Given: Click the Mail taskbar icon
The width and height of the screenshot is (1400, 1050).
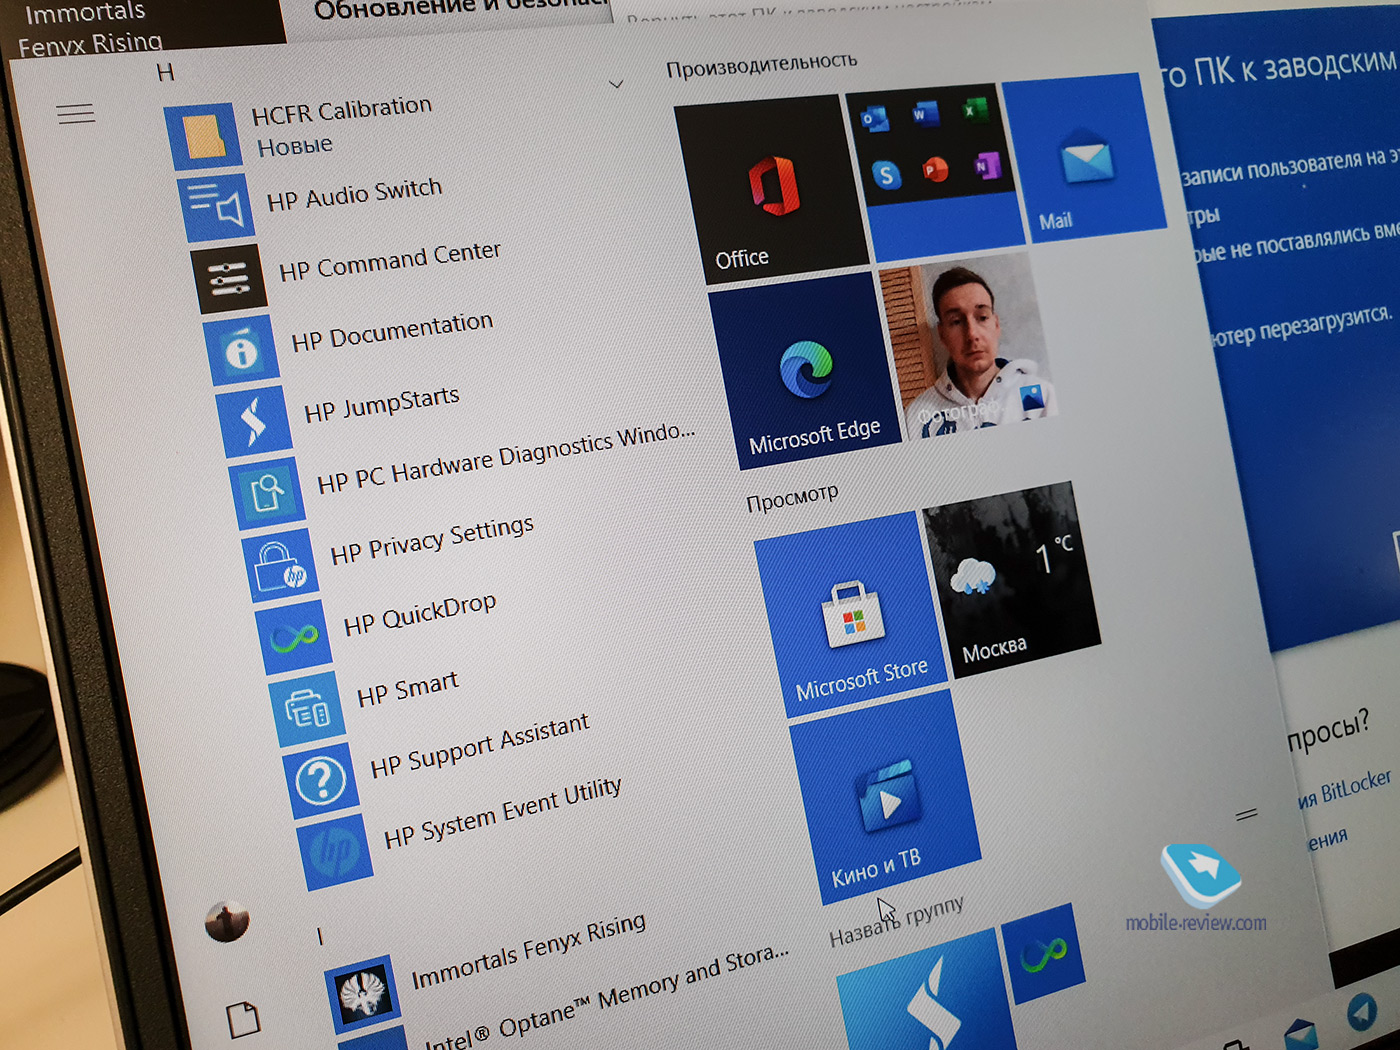Looking at the screenshot, I should (1301, 1034).
